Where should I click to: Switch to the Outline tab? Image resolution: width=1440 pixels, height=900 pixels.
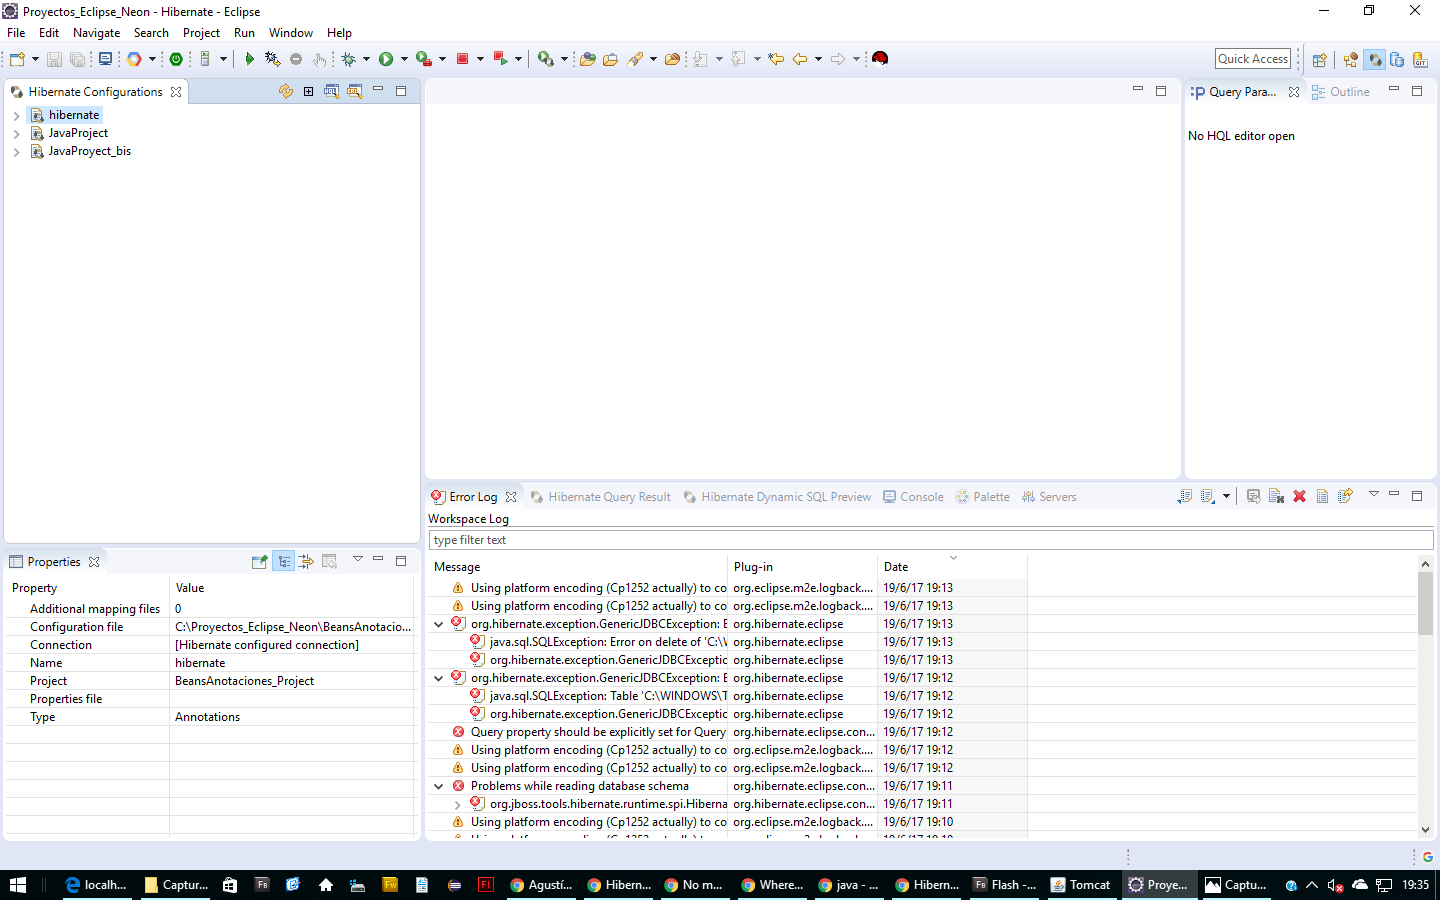(x=1340, y=92)
